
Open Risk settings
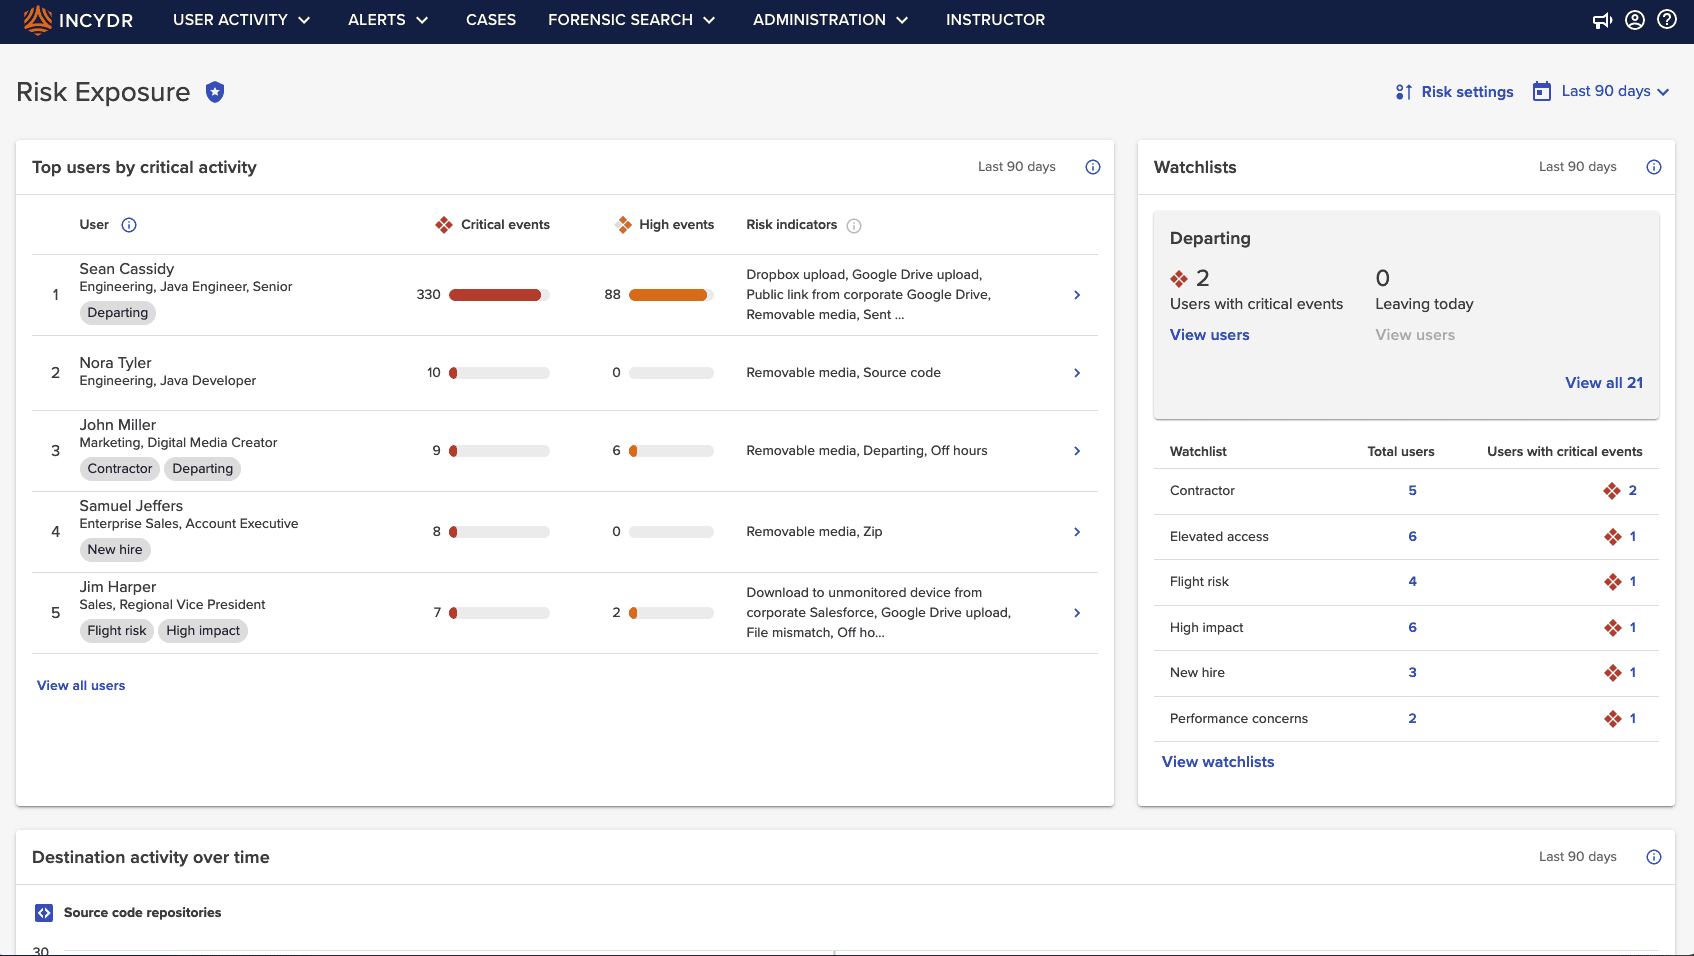pos(1455,92)
